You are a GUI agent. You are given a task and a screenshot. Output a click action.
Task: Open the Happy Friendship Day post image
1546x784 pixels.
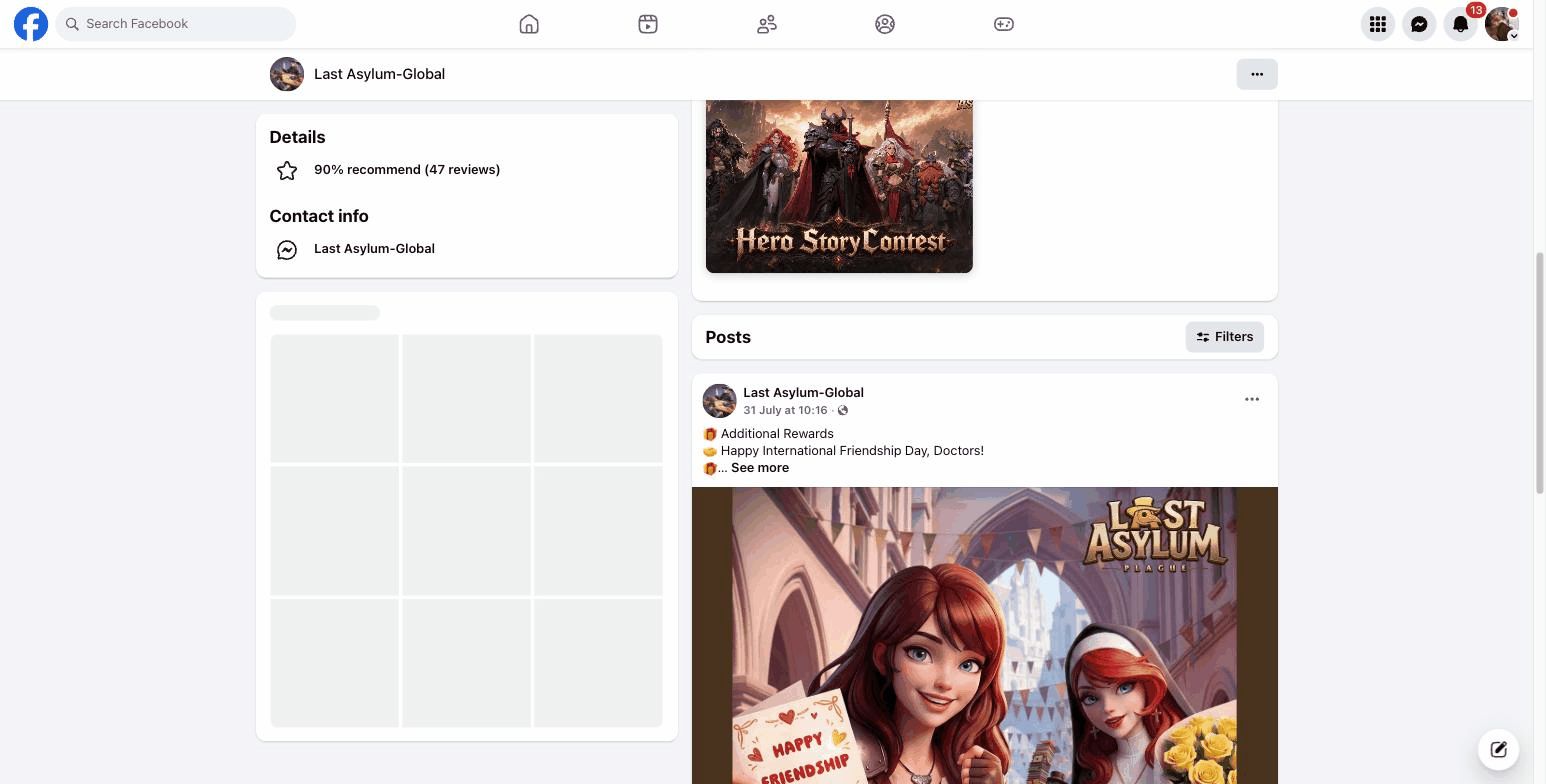(985, 635)
